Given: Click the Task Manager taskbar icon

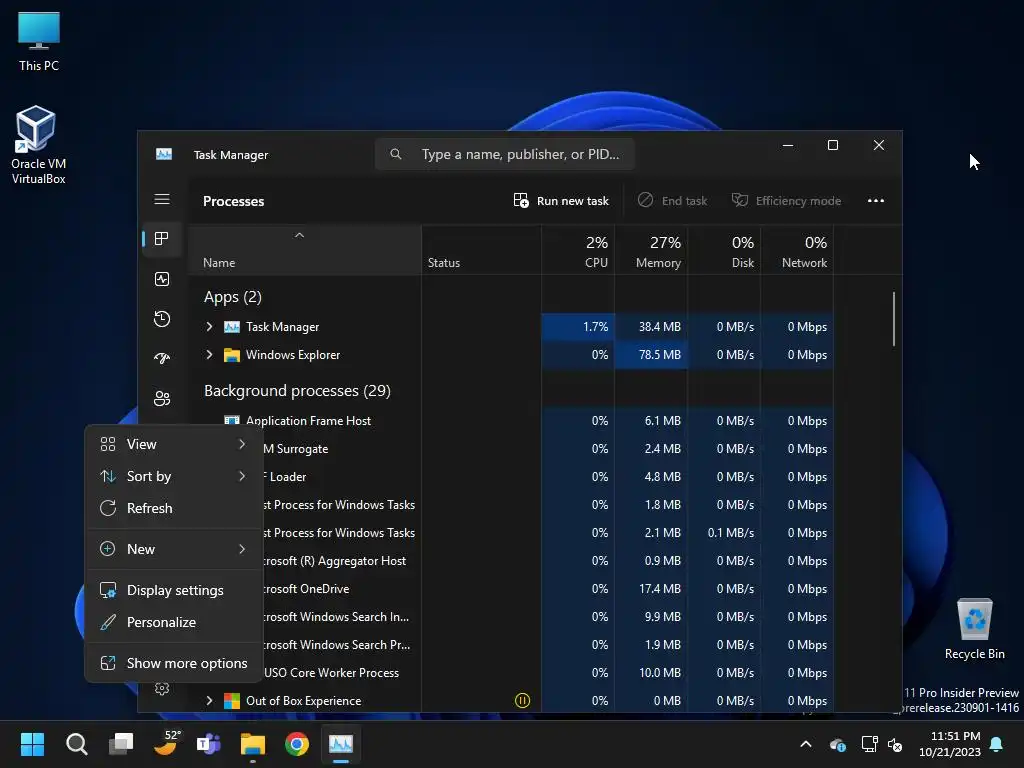Looking at the screenshot, I should click(341, 744).
